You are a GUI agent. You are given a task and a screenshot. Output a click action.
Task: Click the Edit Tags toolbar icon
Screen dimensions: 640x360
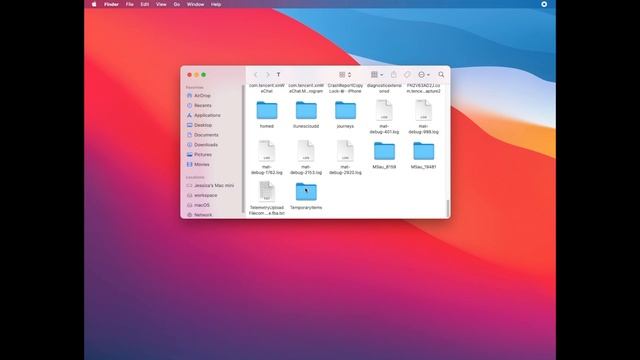(407, 75)
